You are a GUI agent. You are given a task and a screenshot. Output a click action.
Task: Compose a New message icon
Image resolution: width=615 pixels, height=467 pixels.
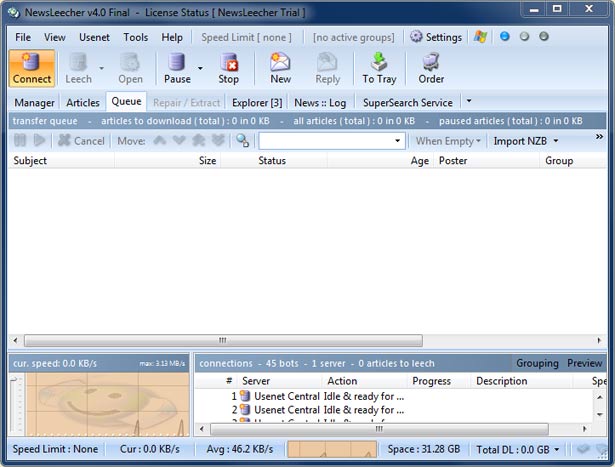[x=280, y=62]
